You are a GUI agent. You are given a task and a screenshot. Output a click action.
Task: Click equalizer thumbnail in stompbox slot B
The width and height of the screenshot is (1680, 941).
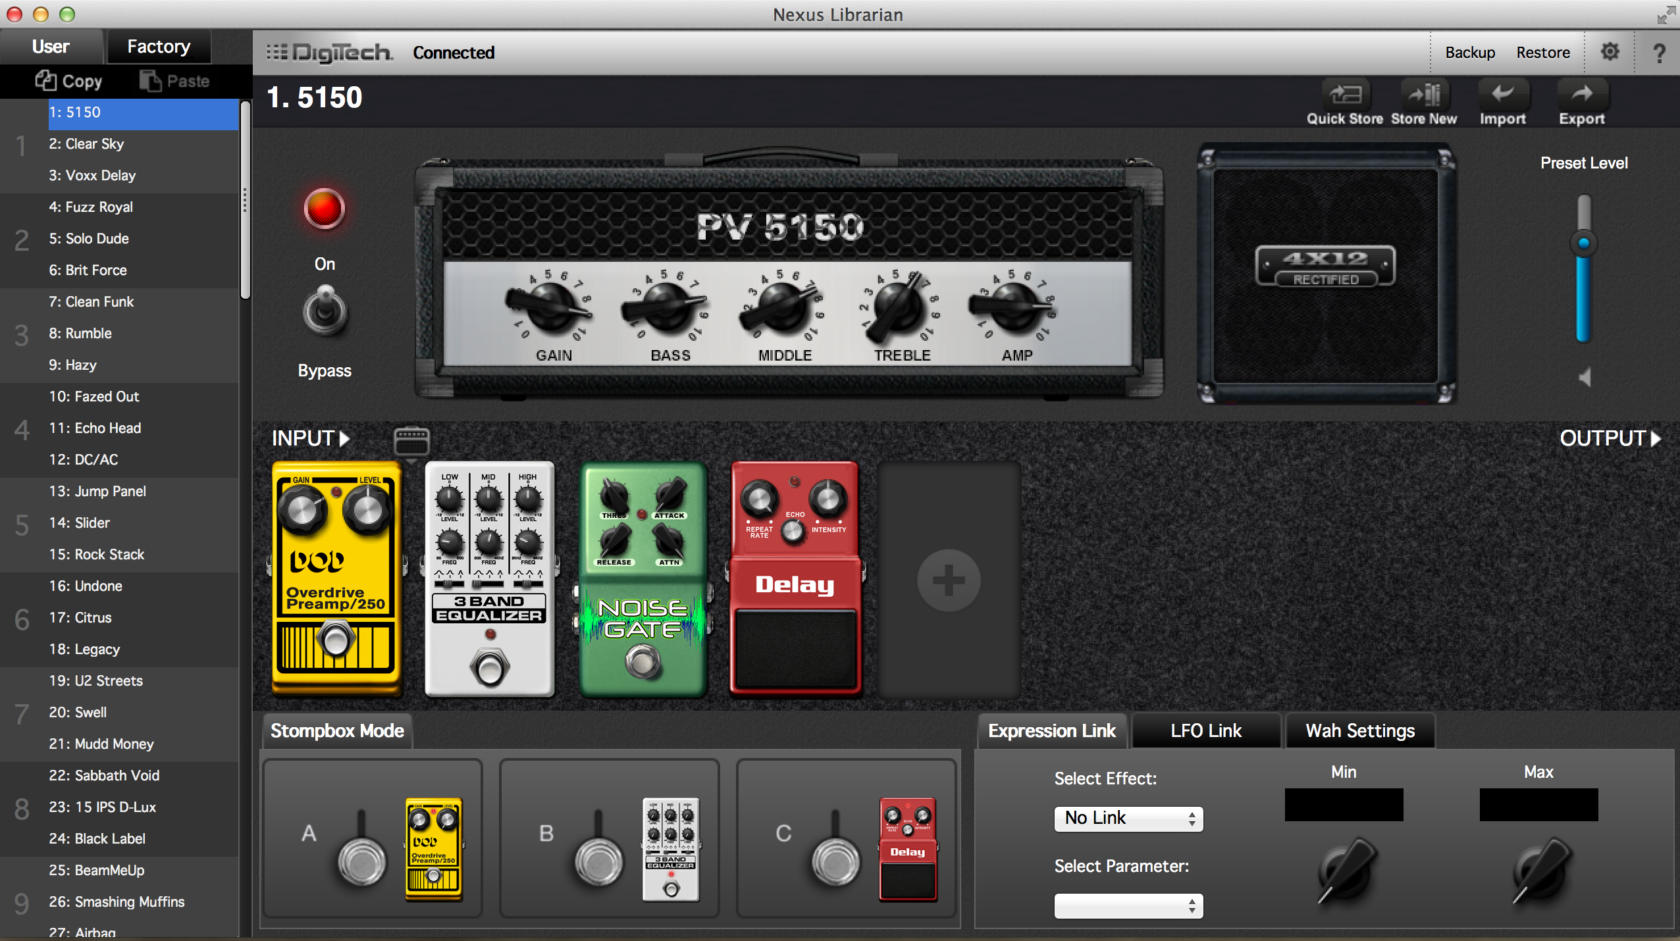pos(671,849)
